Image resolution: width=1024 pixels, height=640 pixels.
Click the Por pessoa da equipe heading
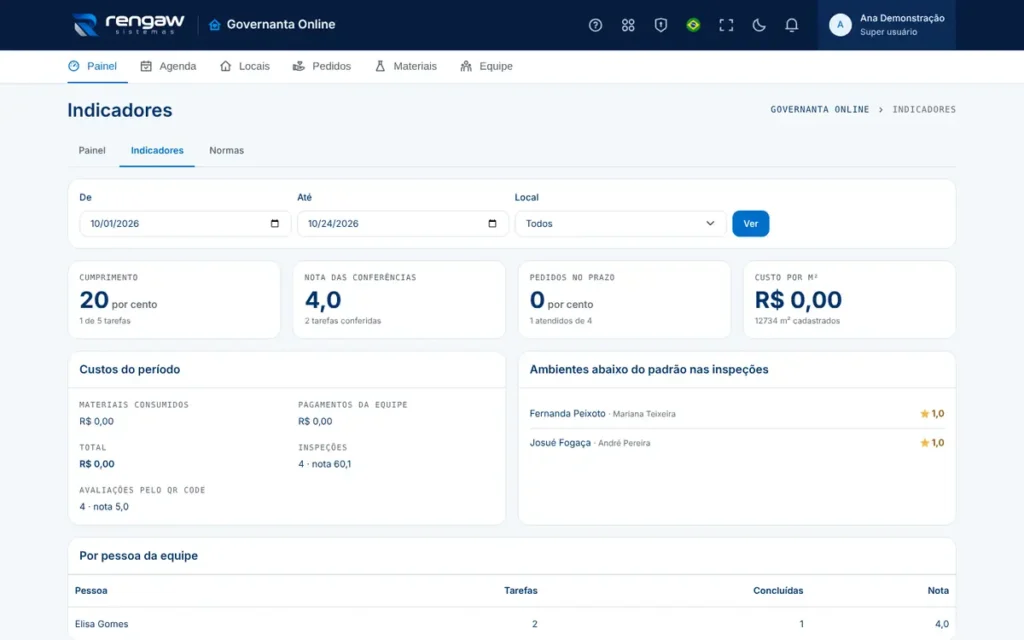138,556
